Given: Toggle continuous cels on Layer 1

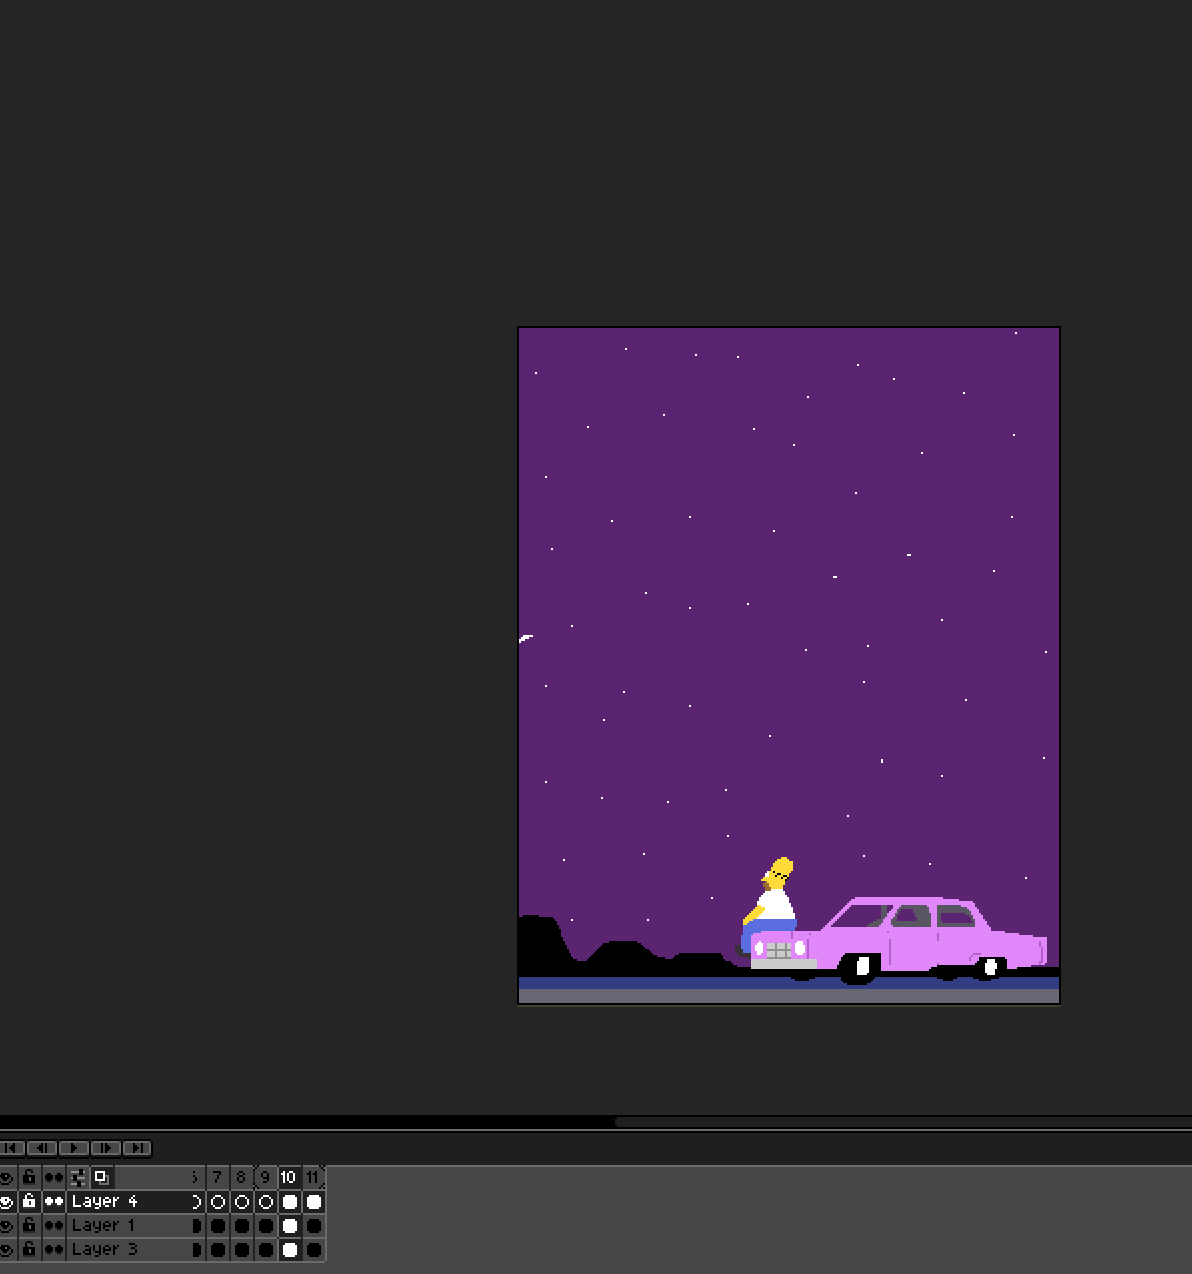Looking at the screenshot, I should pos(54,1225).
